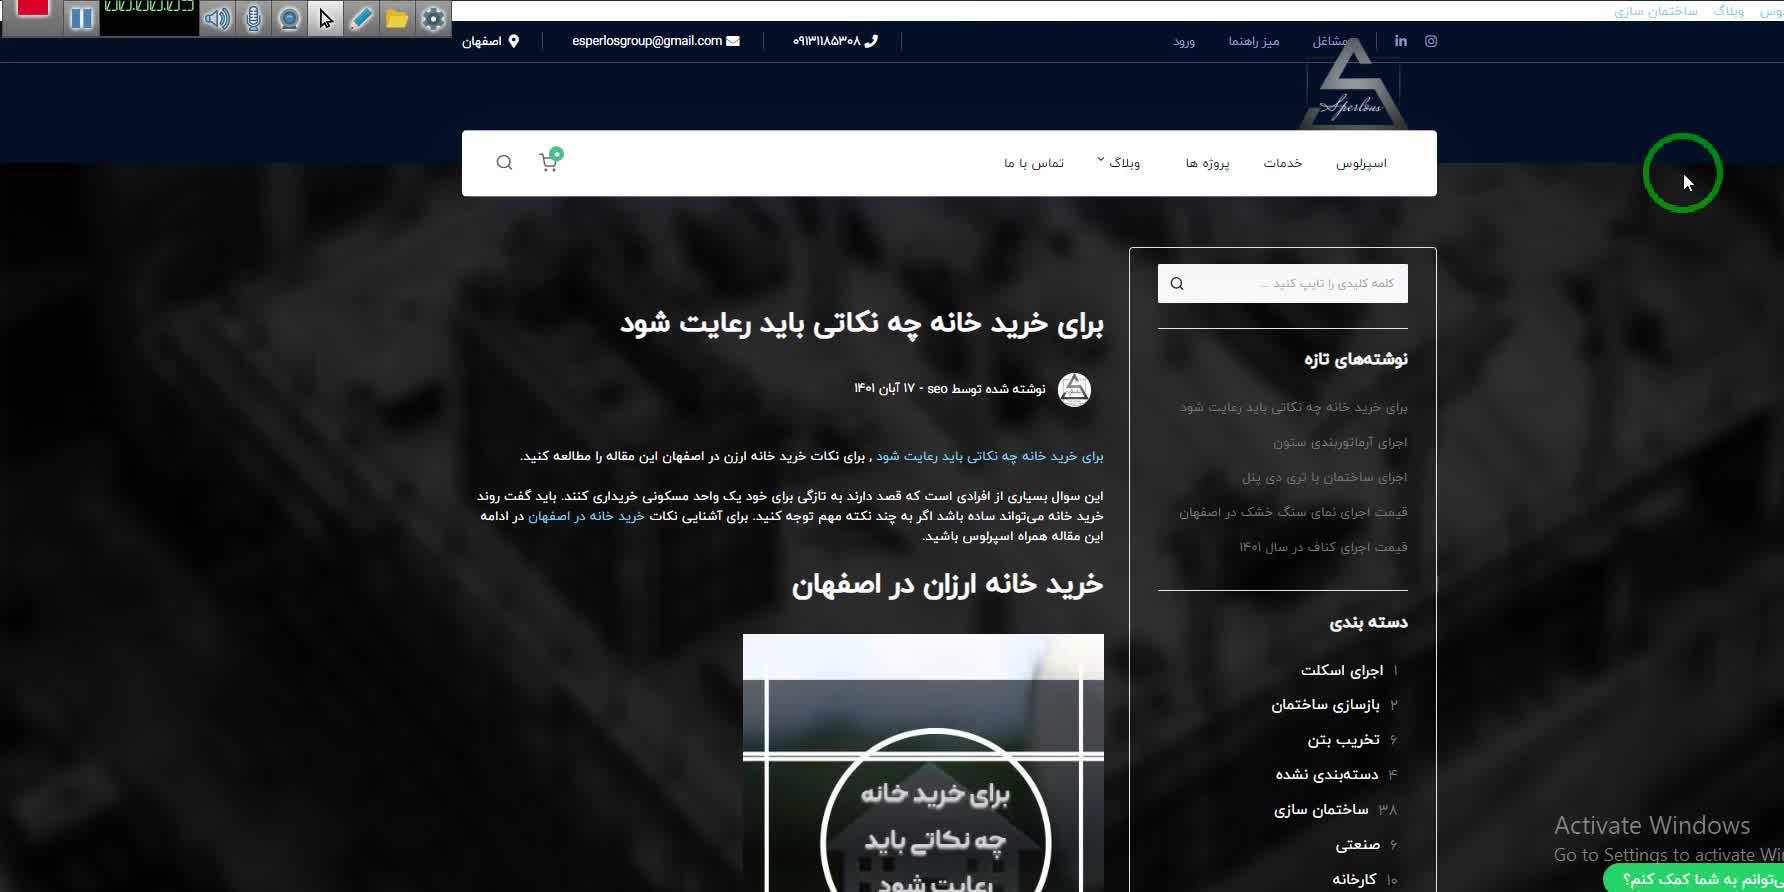
Task: Open the shopping cart
Action: [549, 162]
